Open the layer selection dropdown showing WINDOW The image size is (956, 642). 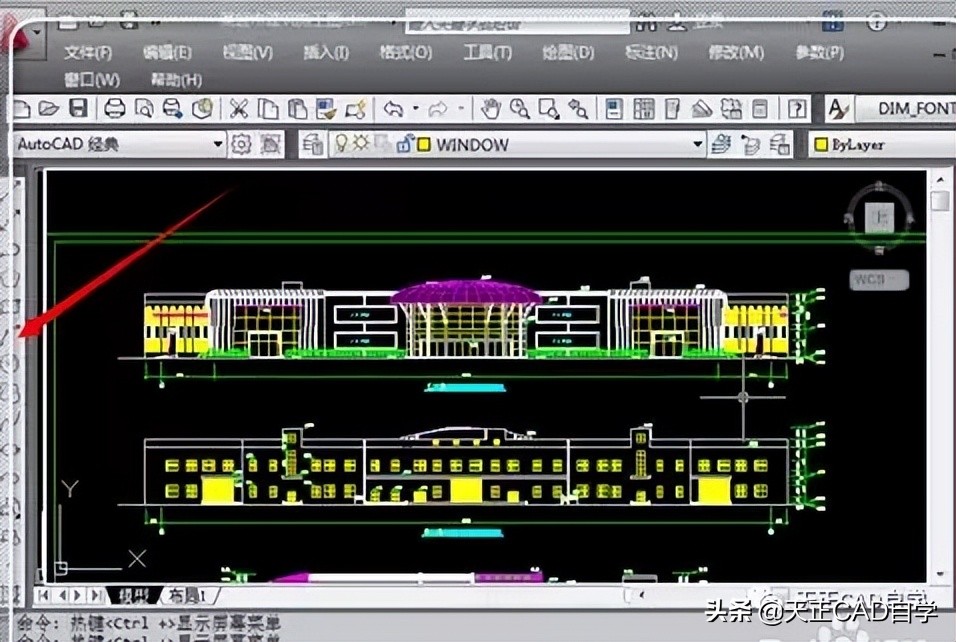point(698,143)
